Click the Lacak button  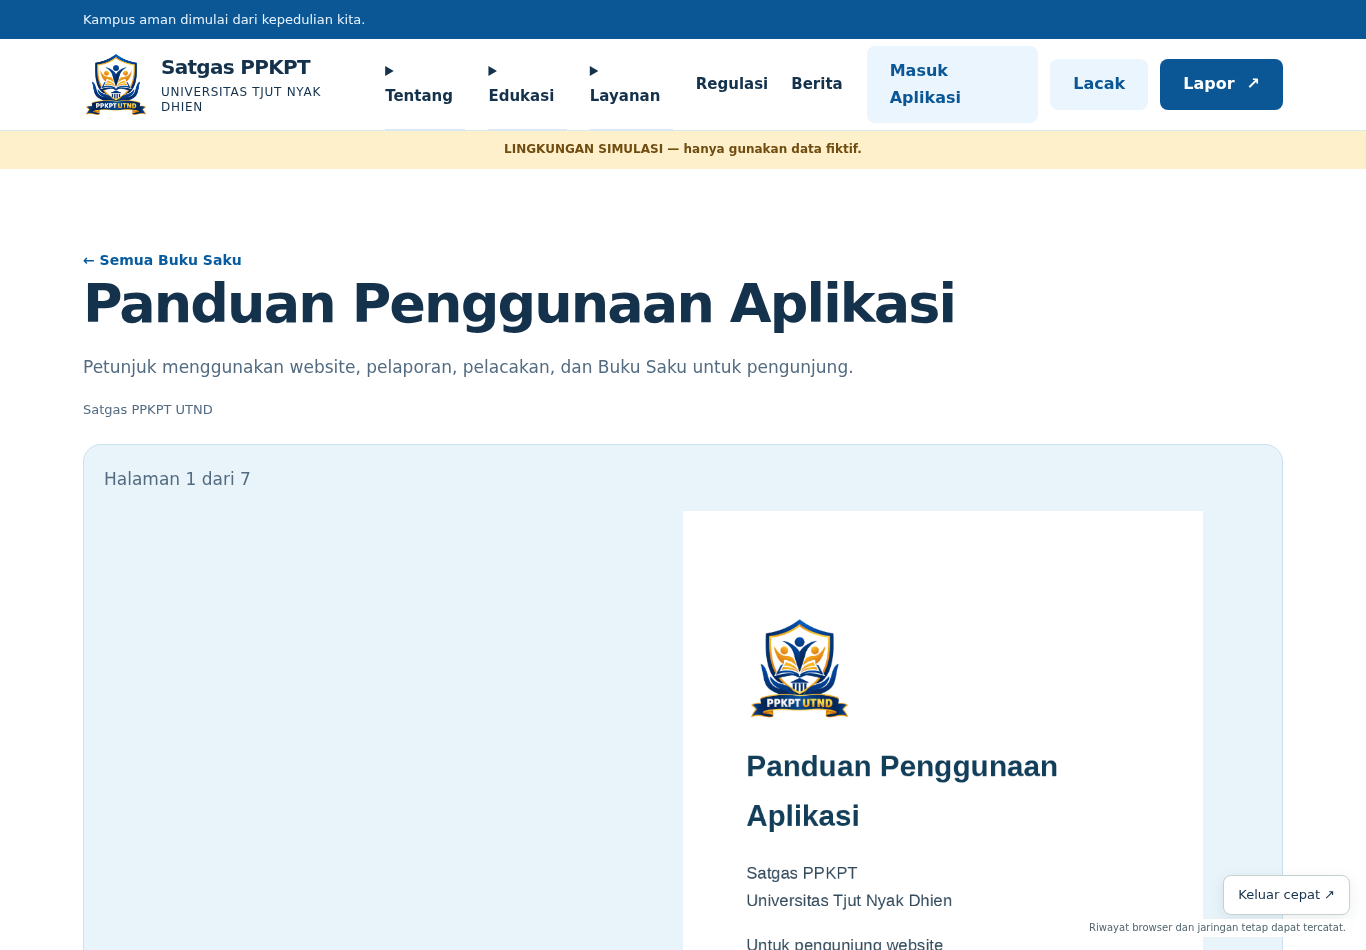click(x=1099, y=84)
